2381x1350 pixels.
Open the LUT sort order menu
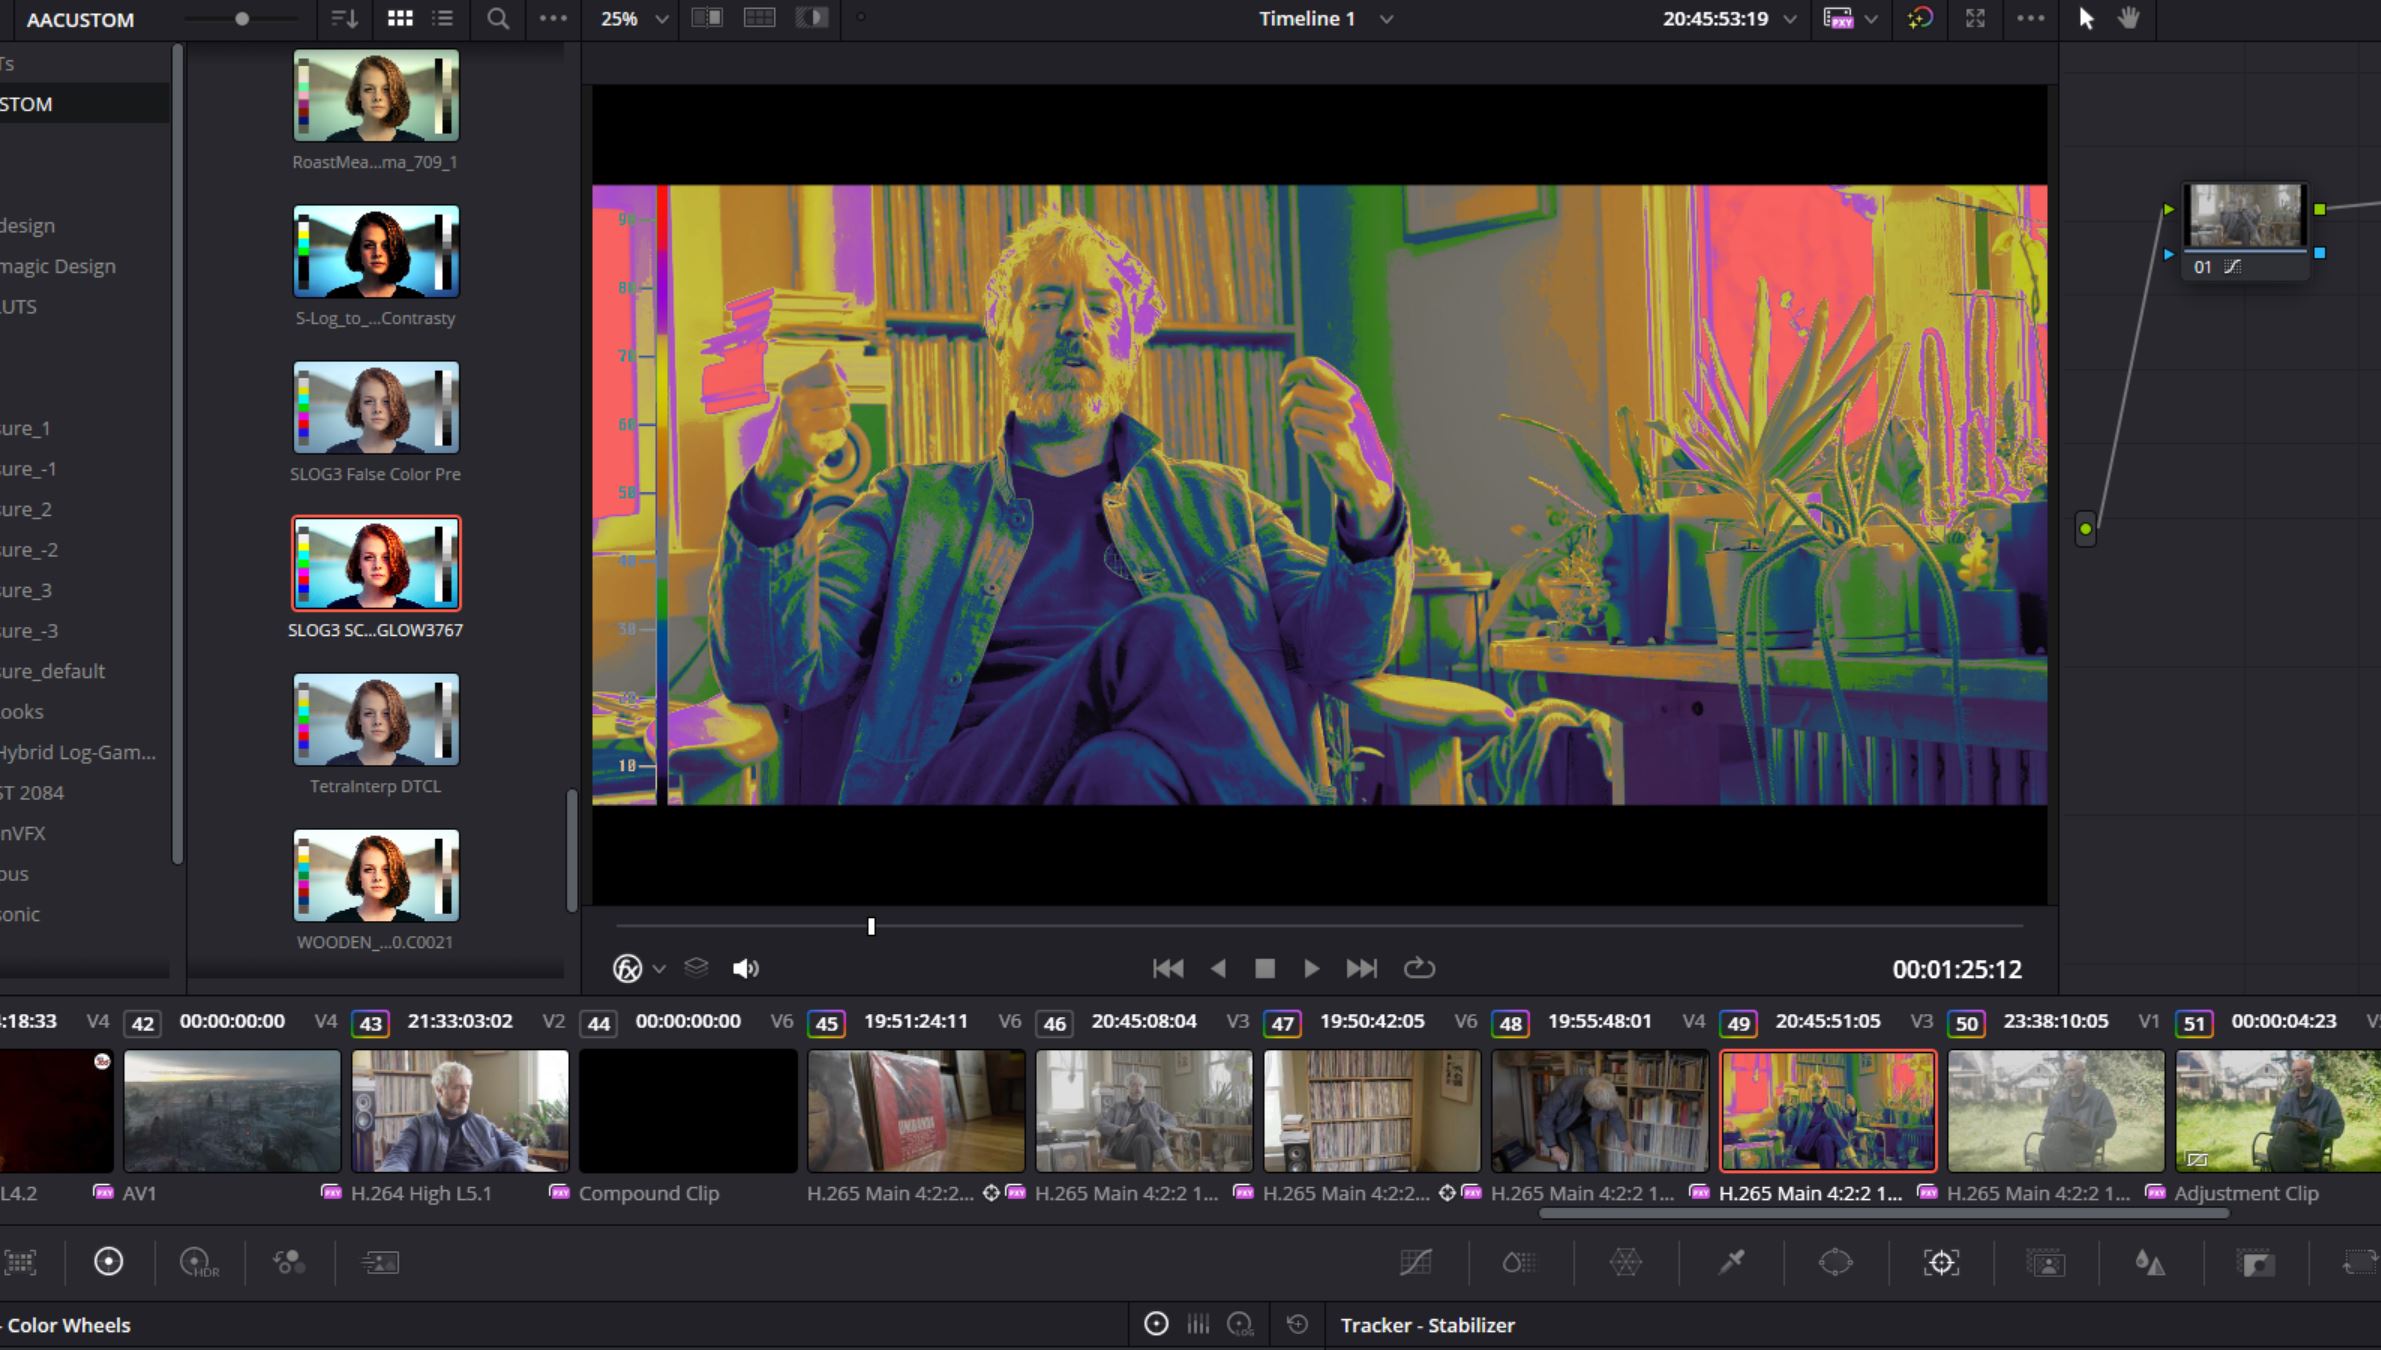[x=344, y=19]
